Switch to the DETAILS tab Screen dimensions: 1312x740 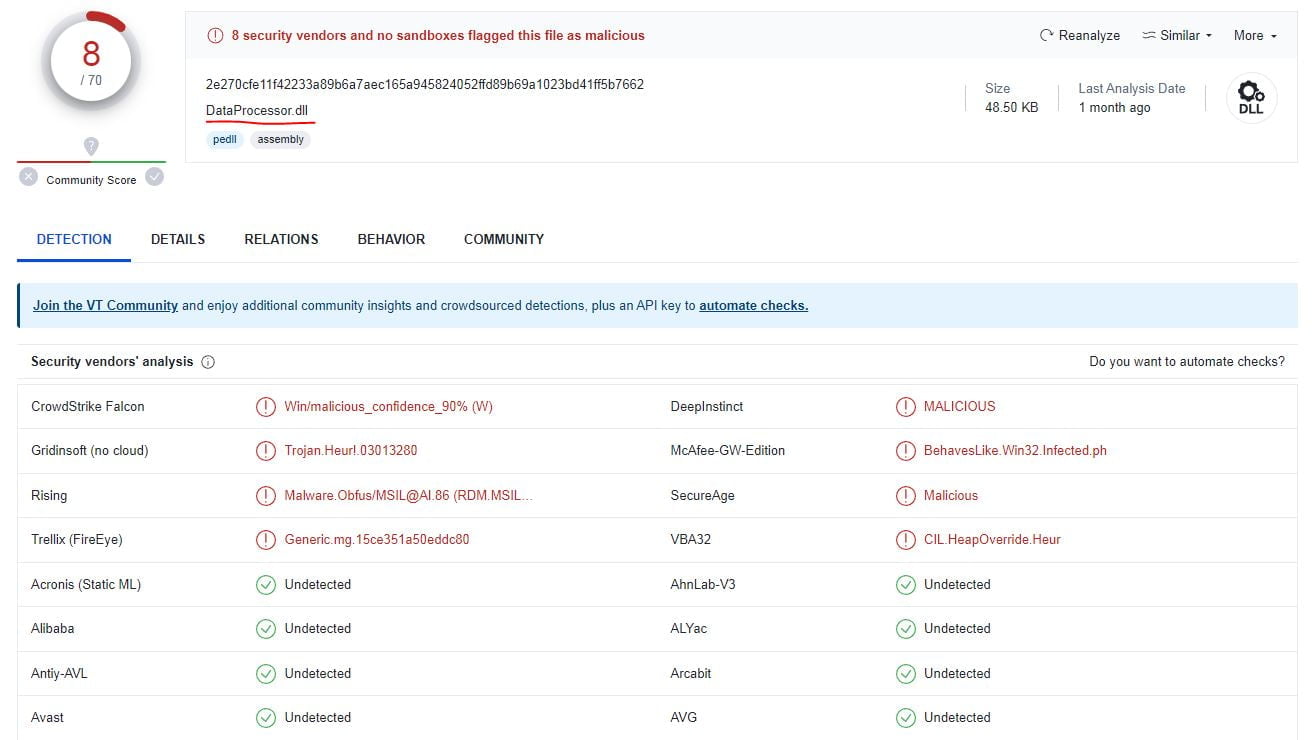[x=178, y=239]
